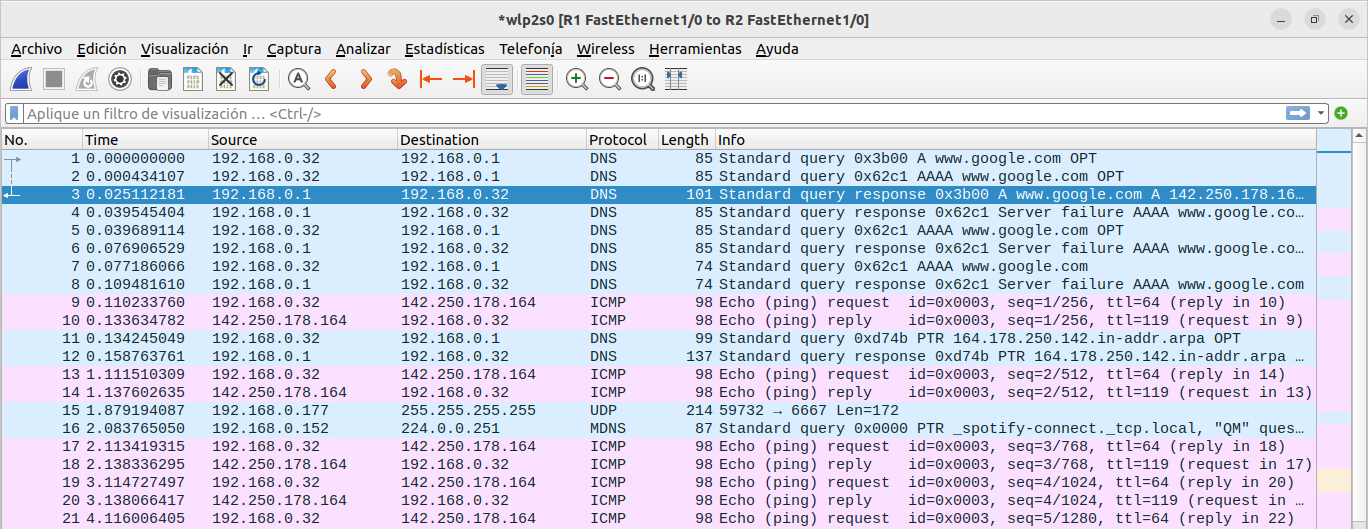Viewport: 1368px width, 529px height.
Task: Select packet 7 AAAA query without OPT
Action: pyautogui.click(x=659, y=266)
